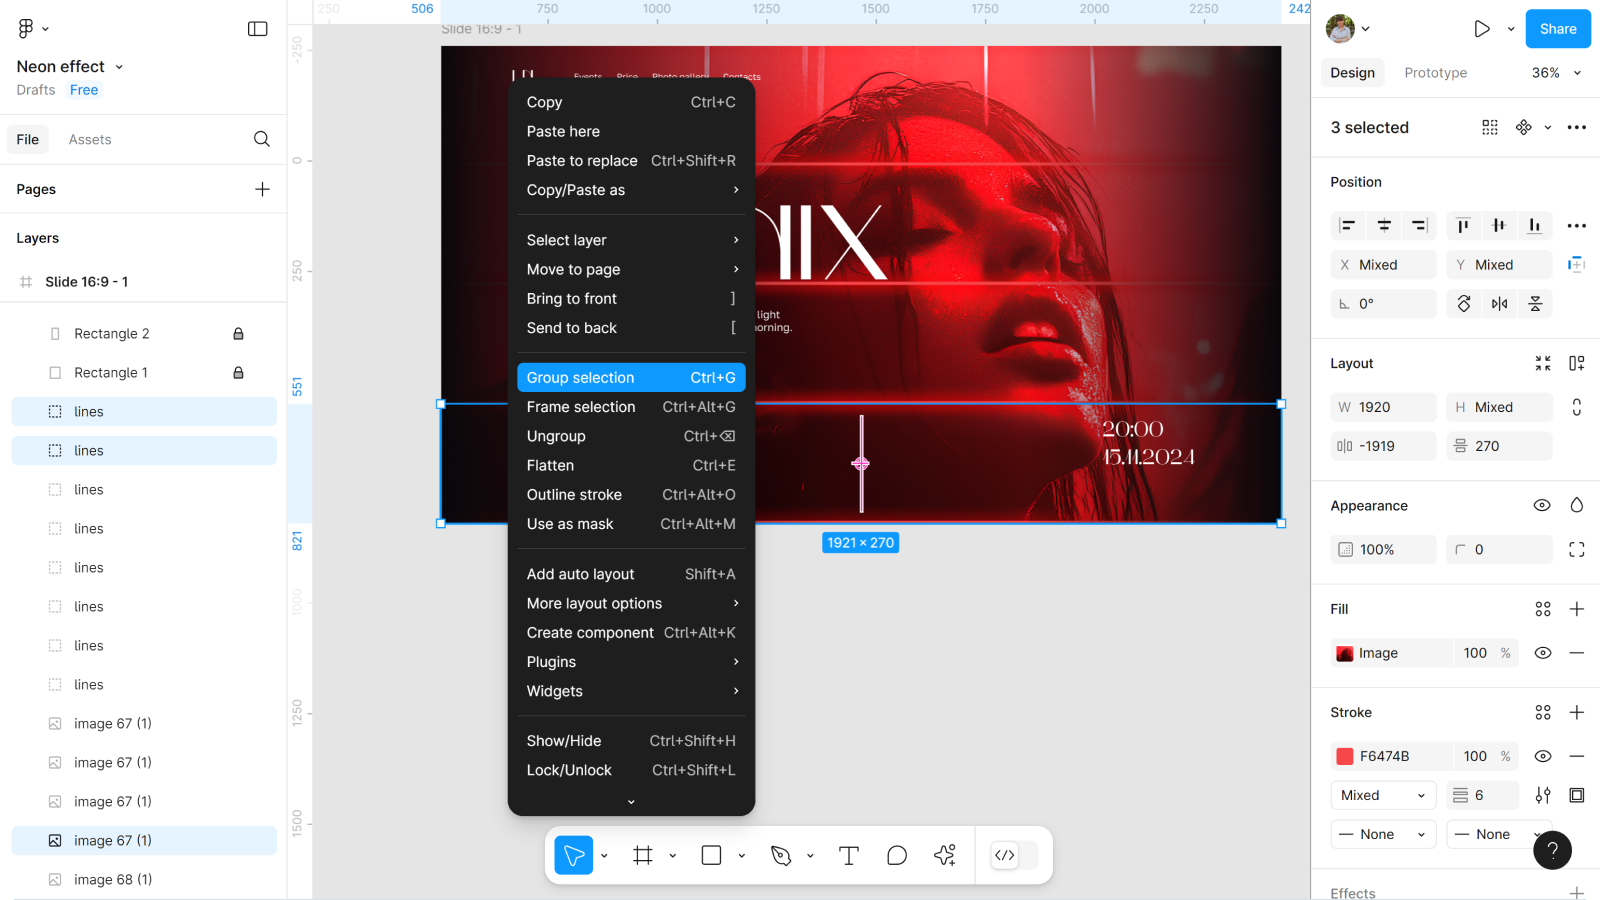Toggle the Dev Mode code switch
The width and height of the screenshot is (1600, 900).
[x=1013, y=855]
